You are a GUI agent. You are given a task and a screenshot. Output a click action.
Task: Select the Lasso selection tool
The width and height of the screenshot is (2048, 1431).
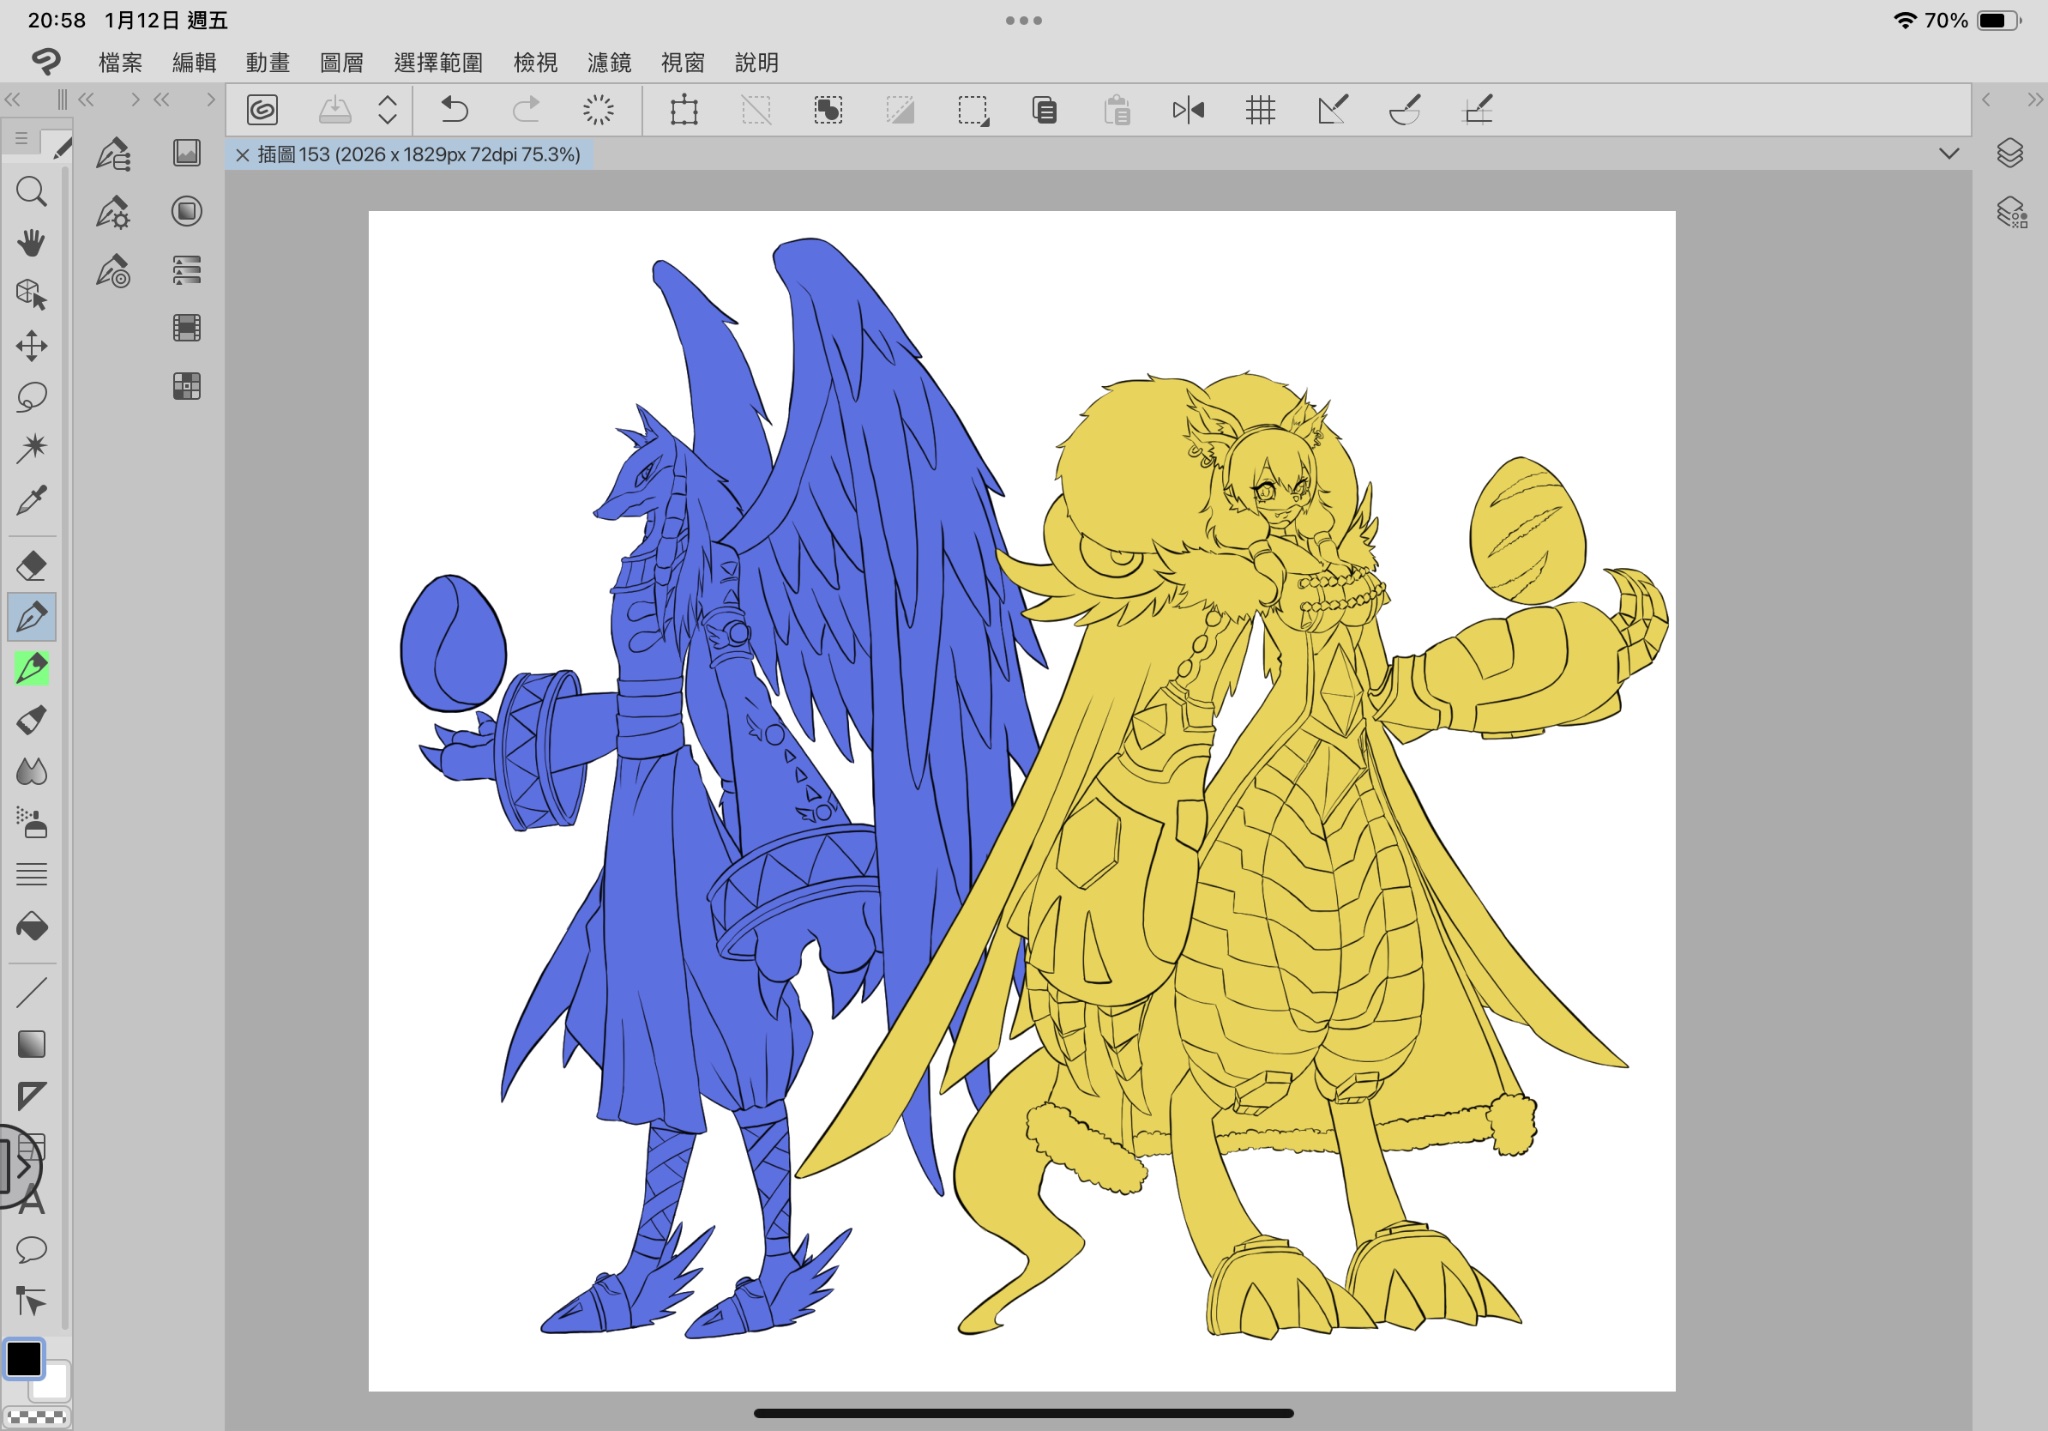click(x=31, y=397)
